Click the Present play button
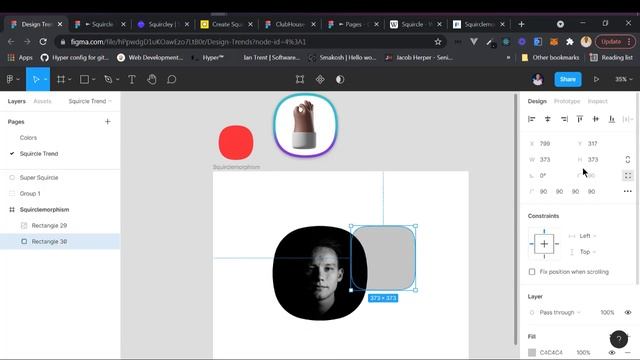Screen dimensions: 640x360 point(596,79)
